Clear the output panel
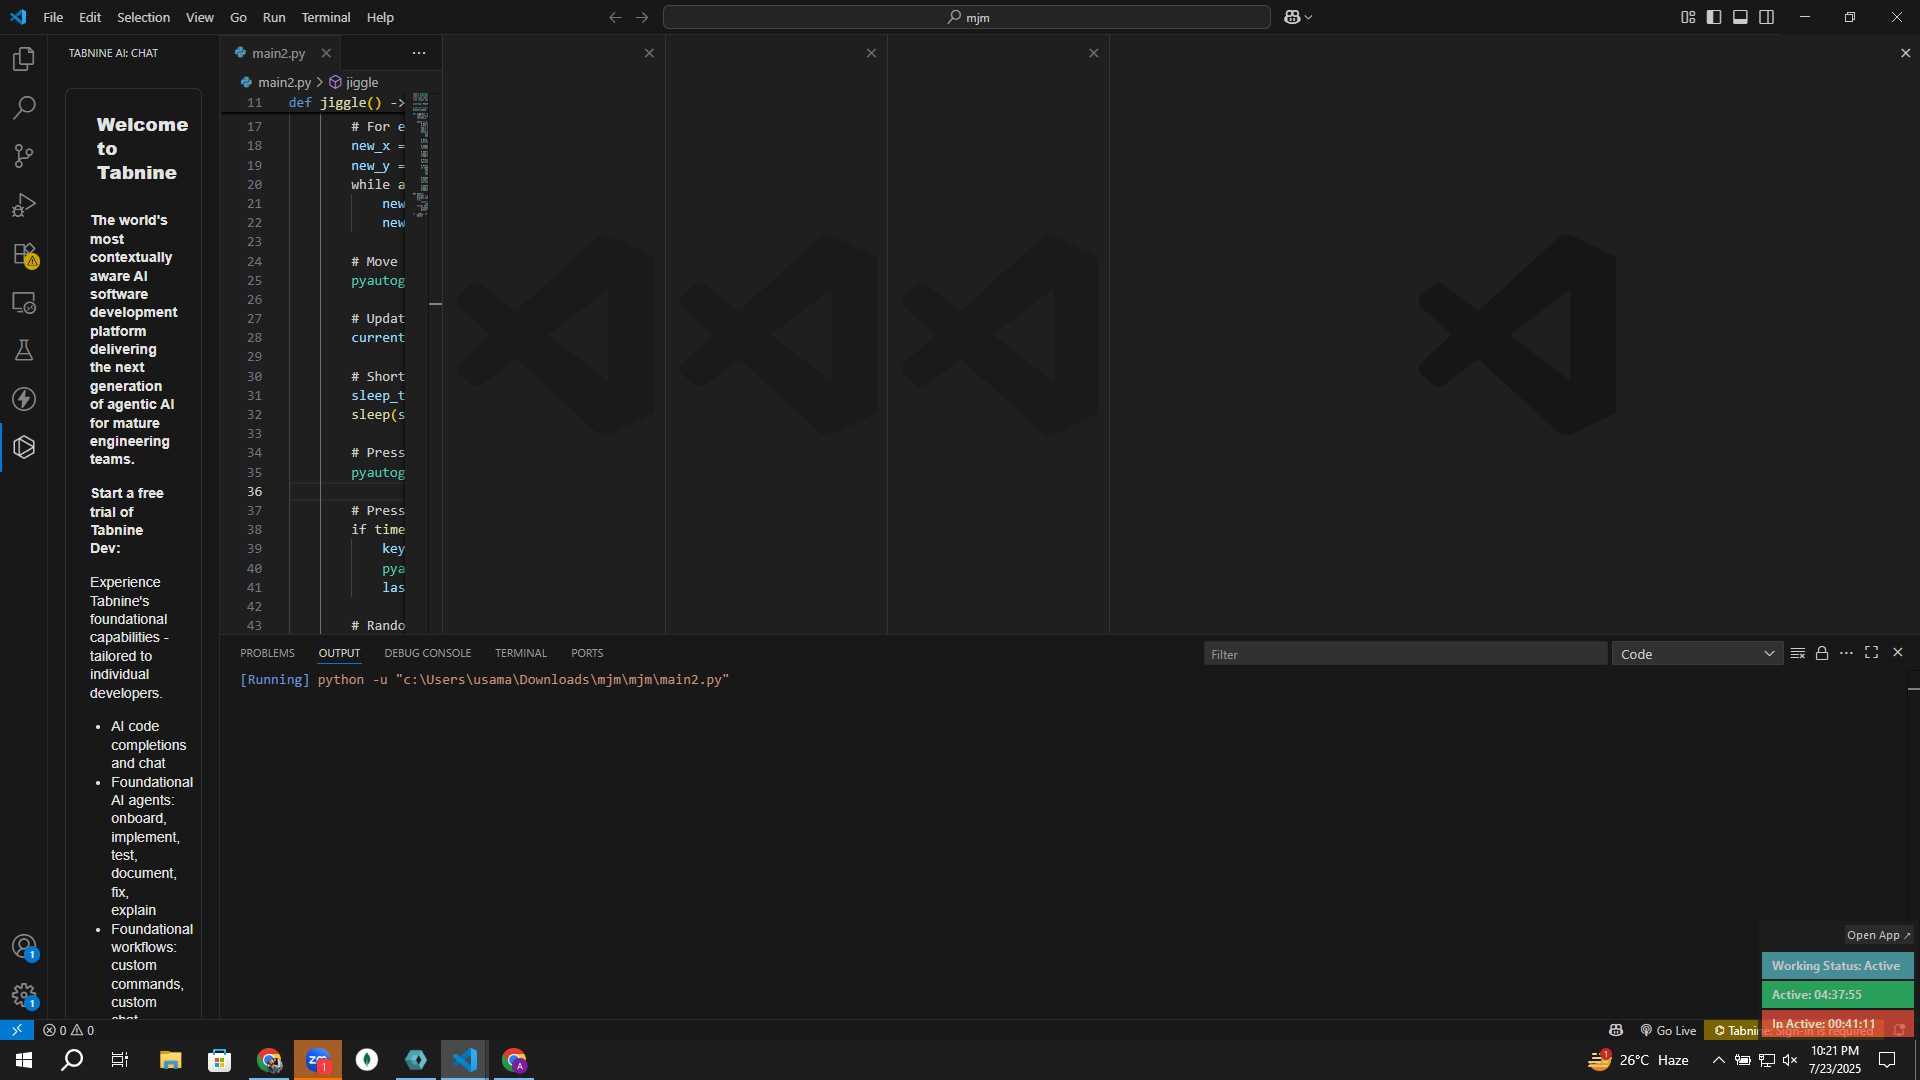Viewport: 1920px width, 1080px height. 1797,653
